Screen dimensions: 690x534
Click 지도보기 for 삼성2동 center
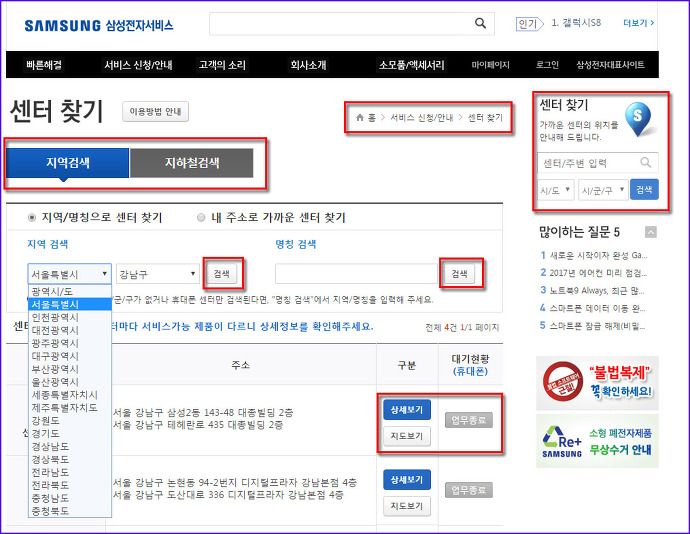[407, 436]
